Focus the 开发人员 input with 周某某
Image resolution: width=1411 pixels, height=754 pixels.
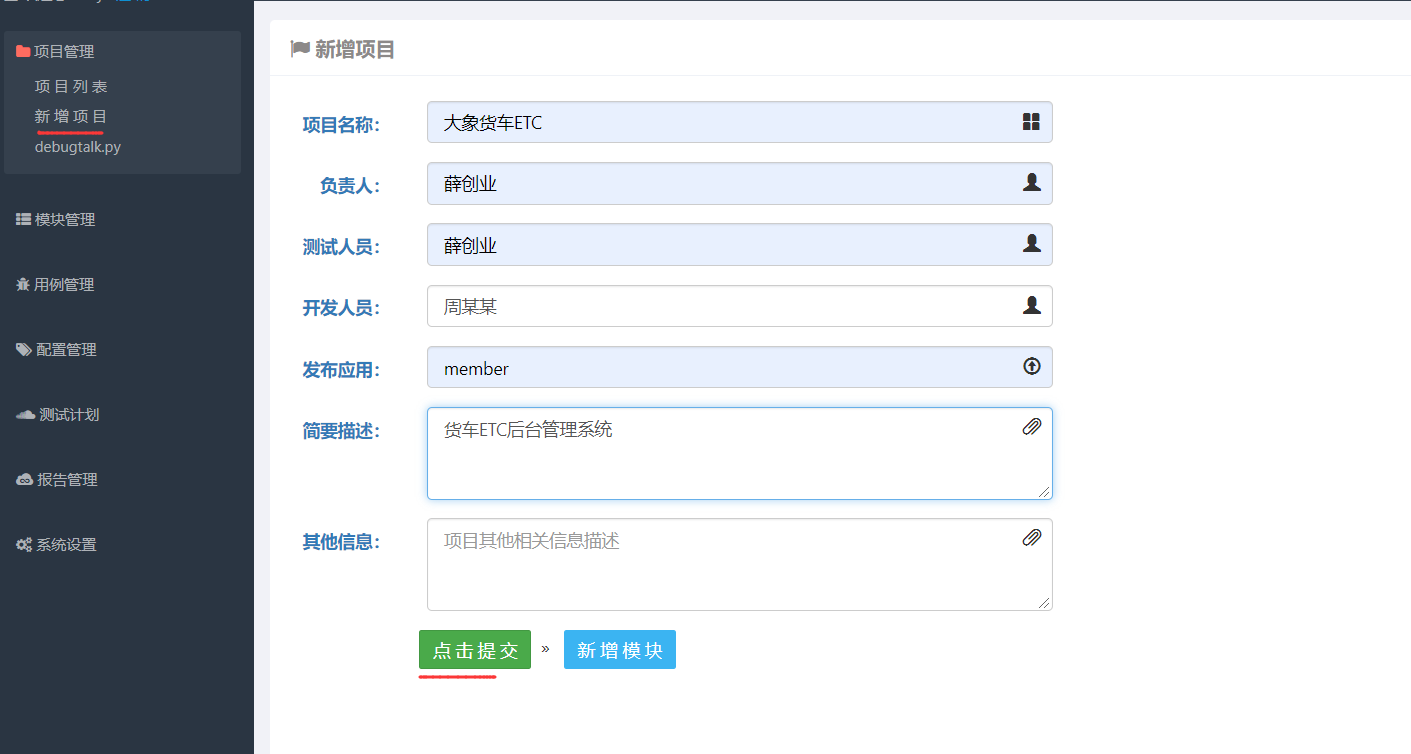(x=740, y=306)
